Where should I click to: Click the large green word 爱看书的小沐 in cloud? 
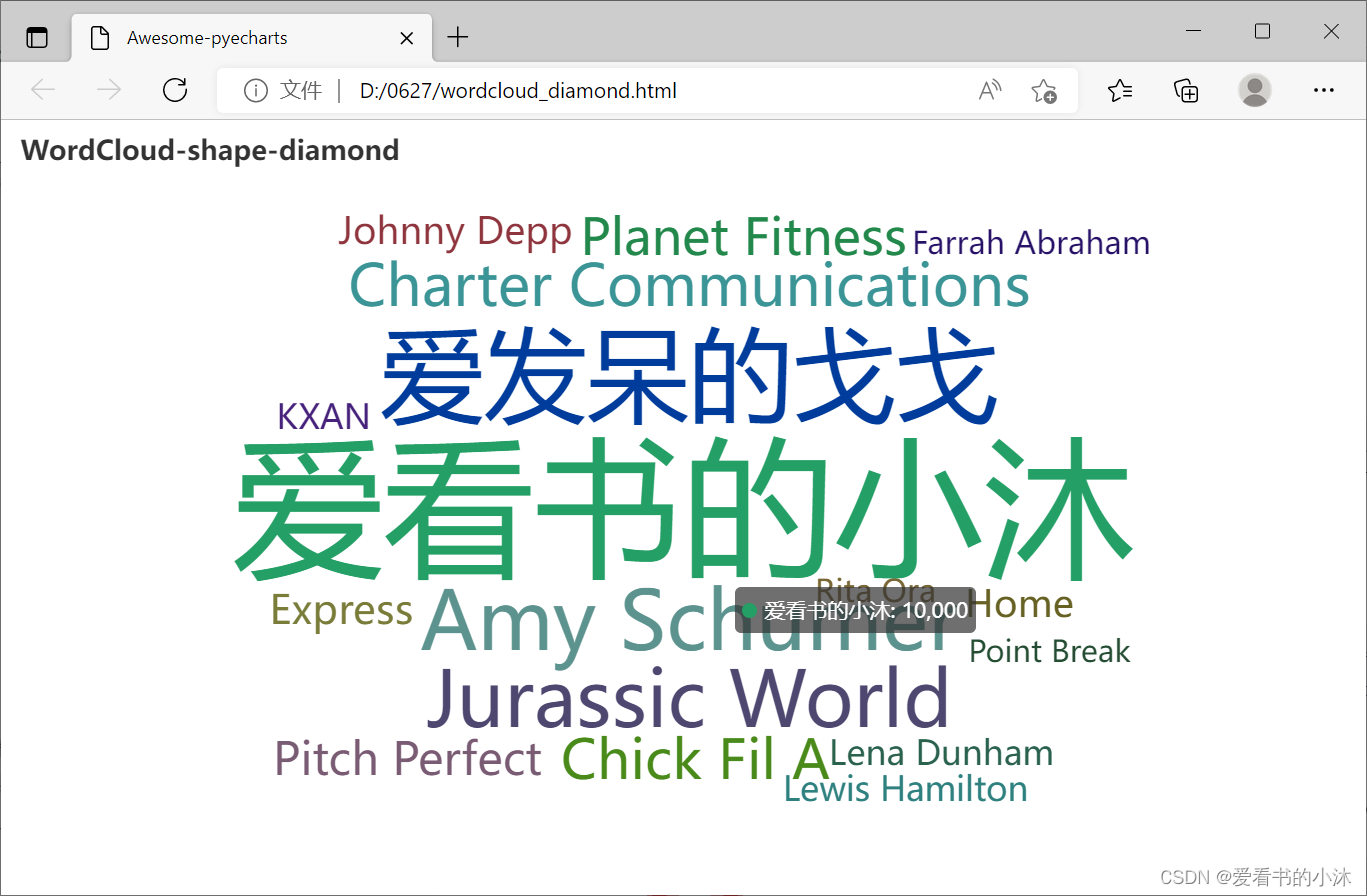click(x=684, y=511)
